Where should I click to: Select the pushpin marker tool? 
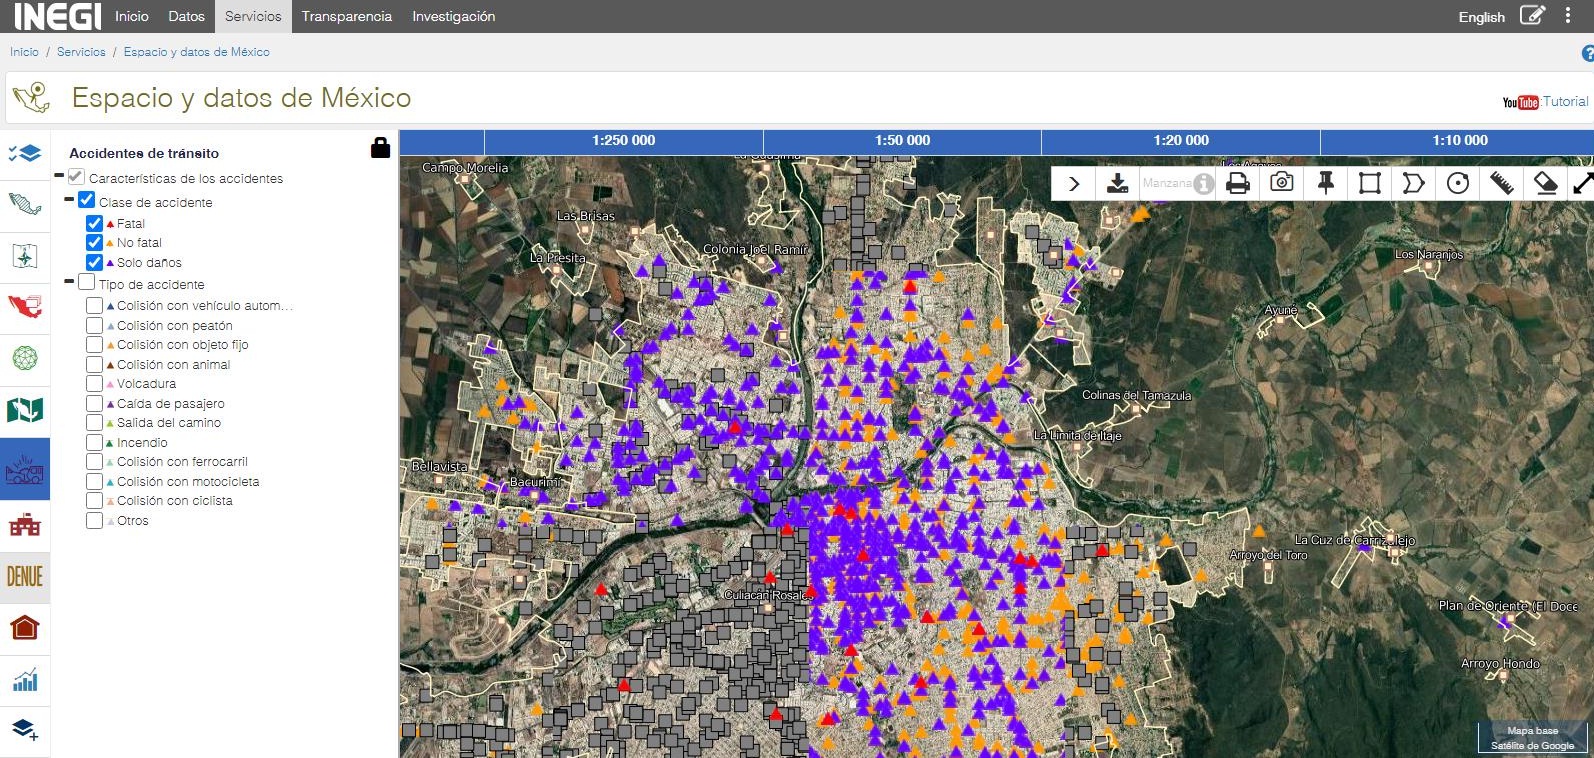click(1326, 182)
